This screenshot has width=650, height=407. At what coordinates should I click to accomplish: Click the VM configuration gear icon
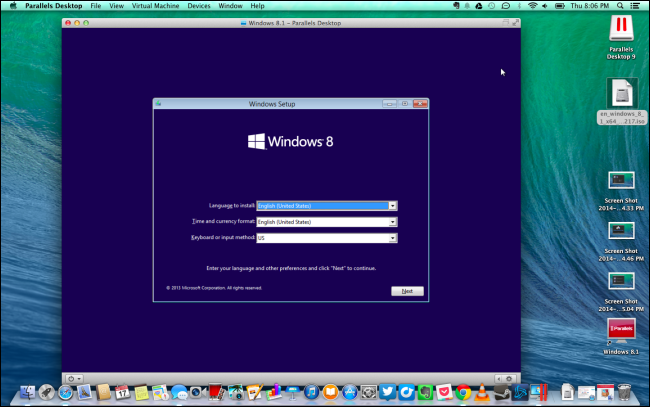point(509,378)
